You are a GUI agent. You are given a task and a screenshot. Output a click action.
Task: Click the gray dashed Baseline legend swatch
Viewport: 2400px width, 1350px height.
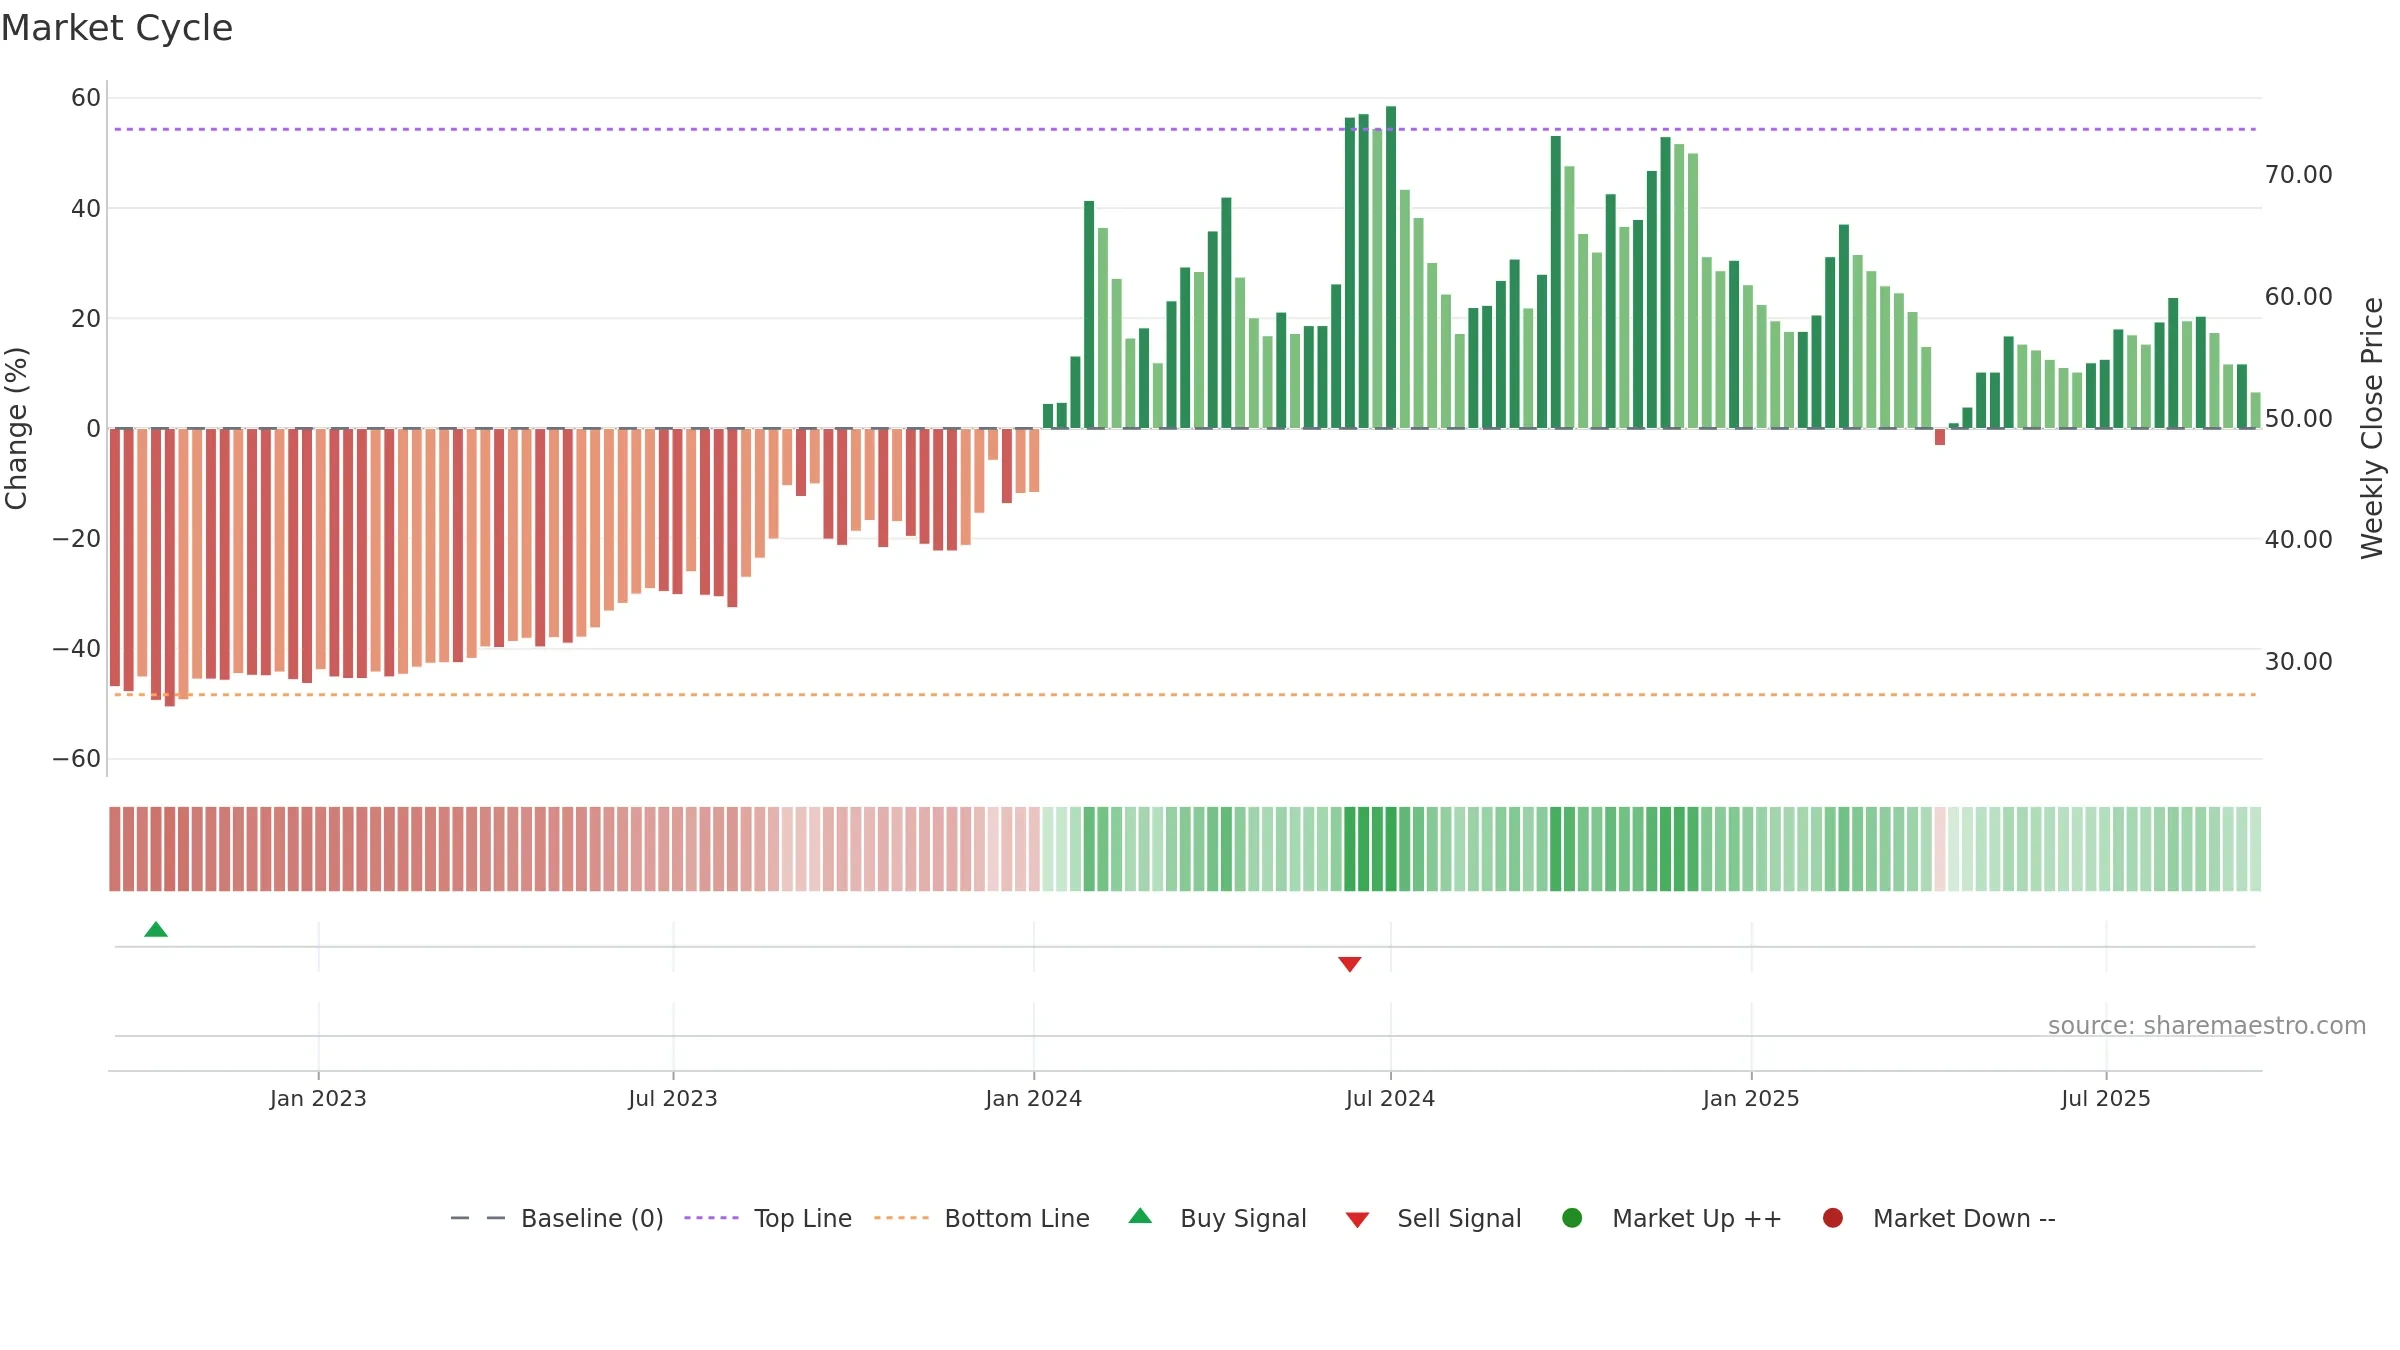[x=478, y=1218]
